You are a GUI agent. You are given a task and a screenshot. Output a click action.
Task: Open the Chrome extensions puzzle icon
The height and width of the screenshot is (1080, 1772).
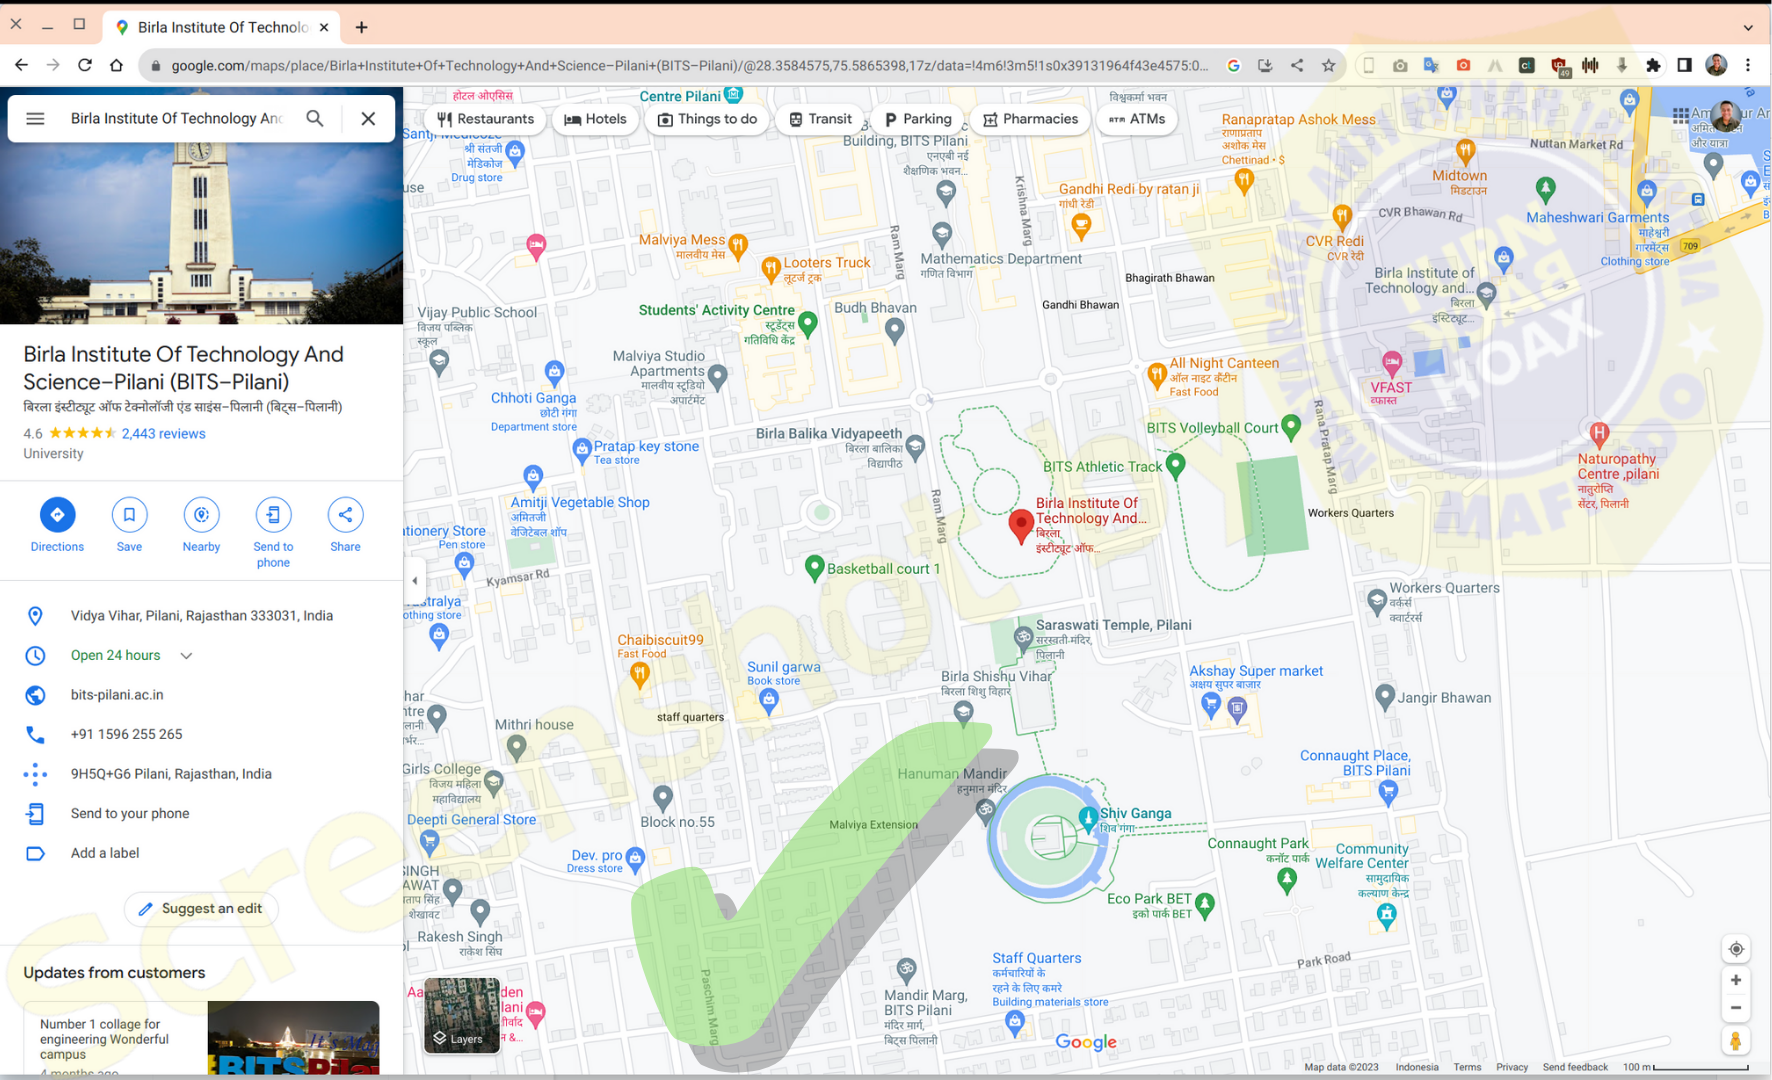pos(1654,65)
